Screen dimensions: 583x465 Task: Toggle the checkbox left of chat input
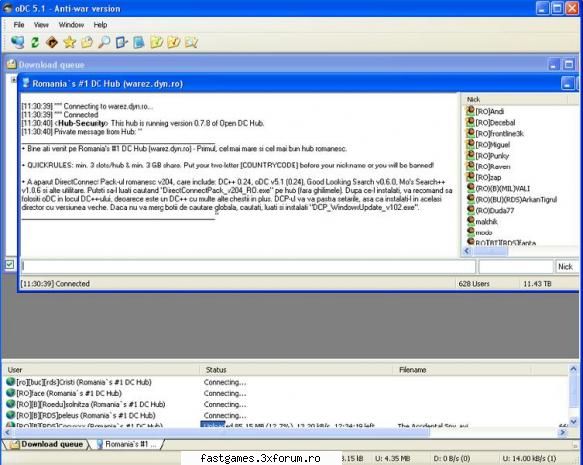(10, 265)
